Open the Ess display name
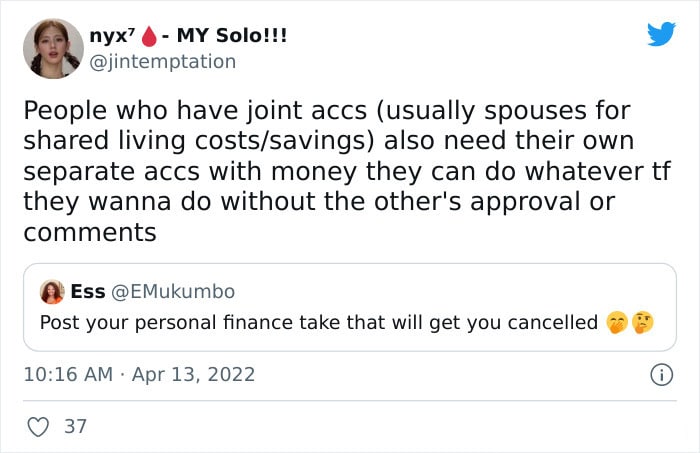This screenshot has width=700, height=453. (88, 292)
